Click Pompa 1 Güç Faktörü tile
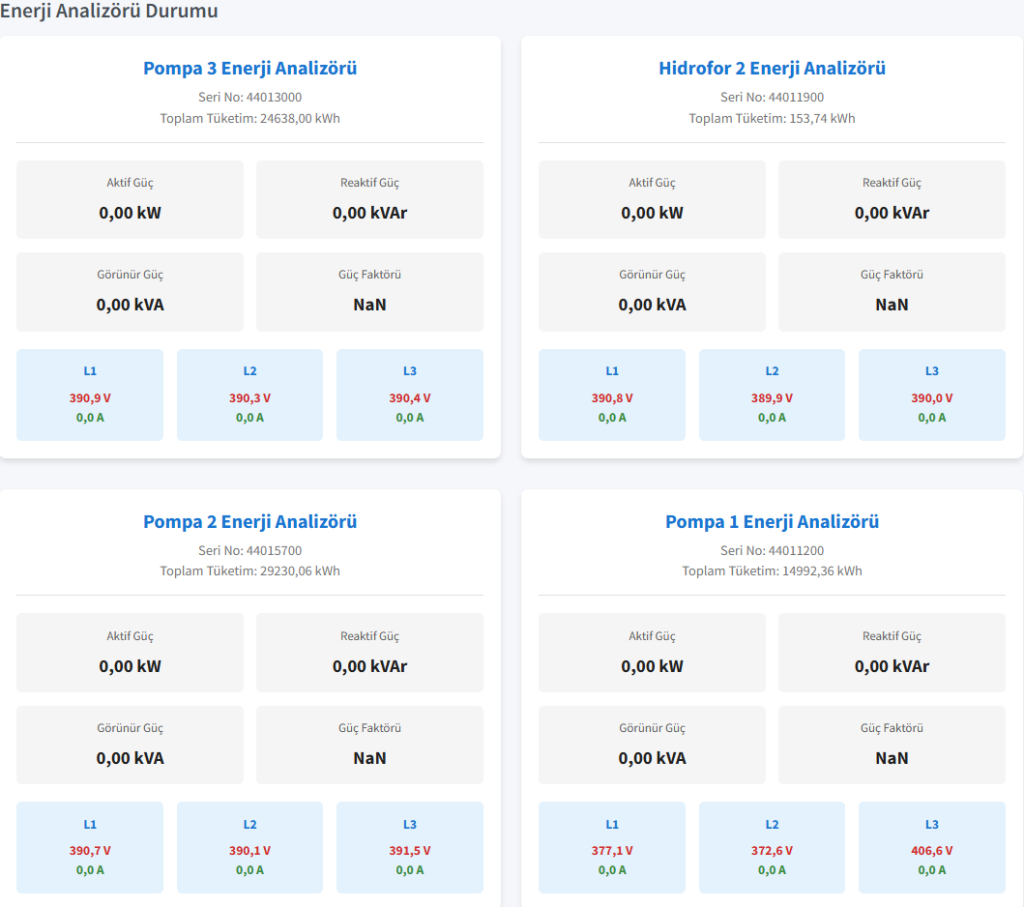Viewport: 1024px width, 907px height. click(x=892, y=745)
